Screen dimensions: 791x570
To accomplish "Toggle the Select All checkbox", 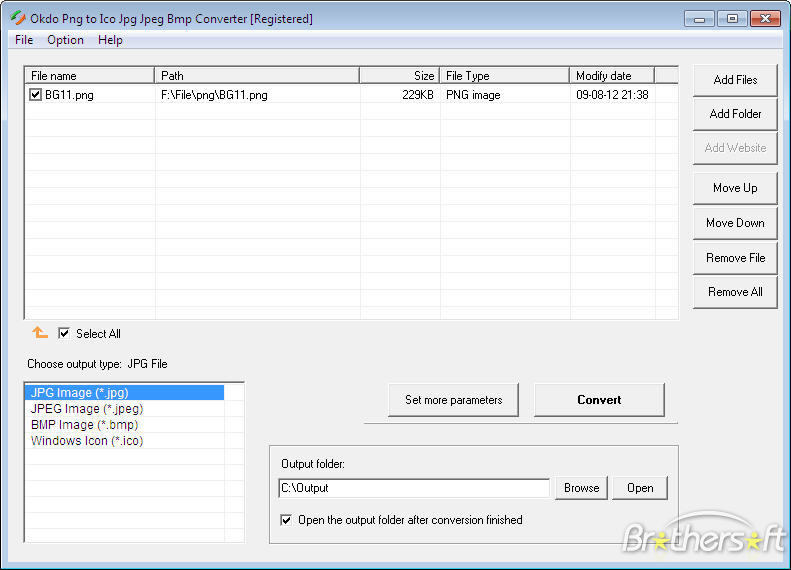I will [x=64, y=333].
